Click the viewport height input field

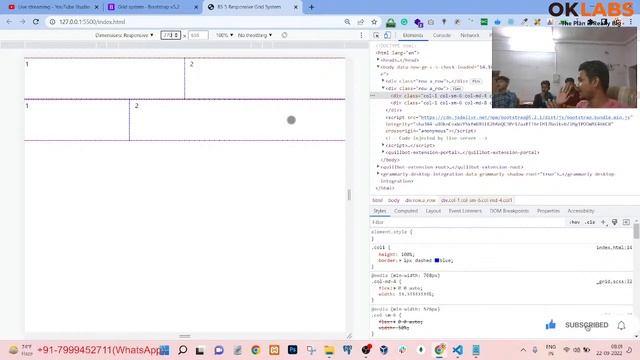point(198,35)
